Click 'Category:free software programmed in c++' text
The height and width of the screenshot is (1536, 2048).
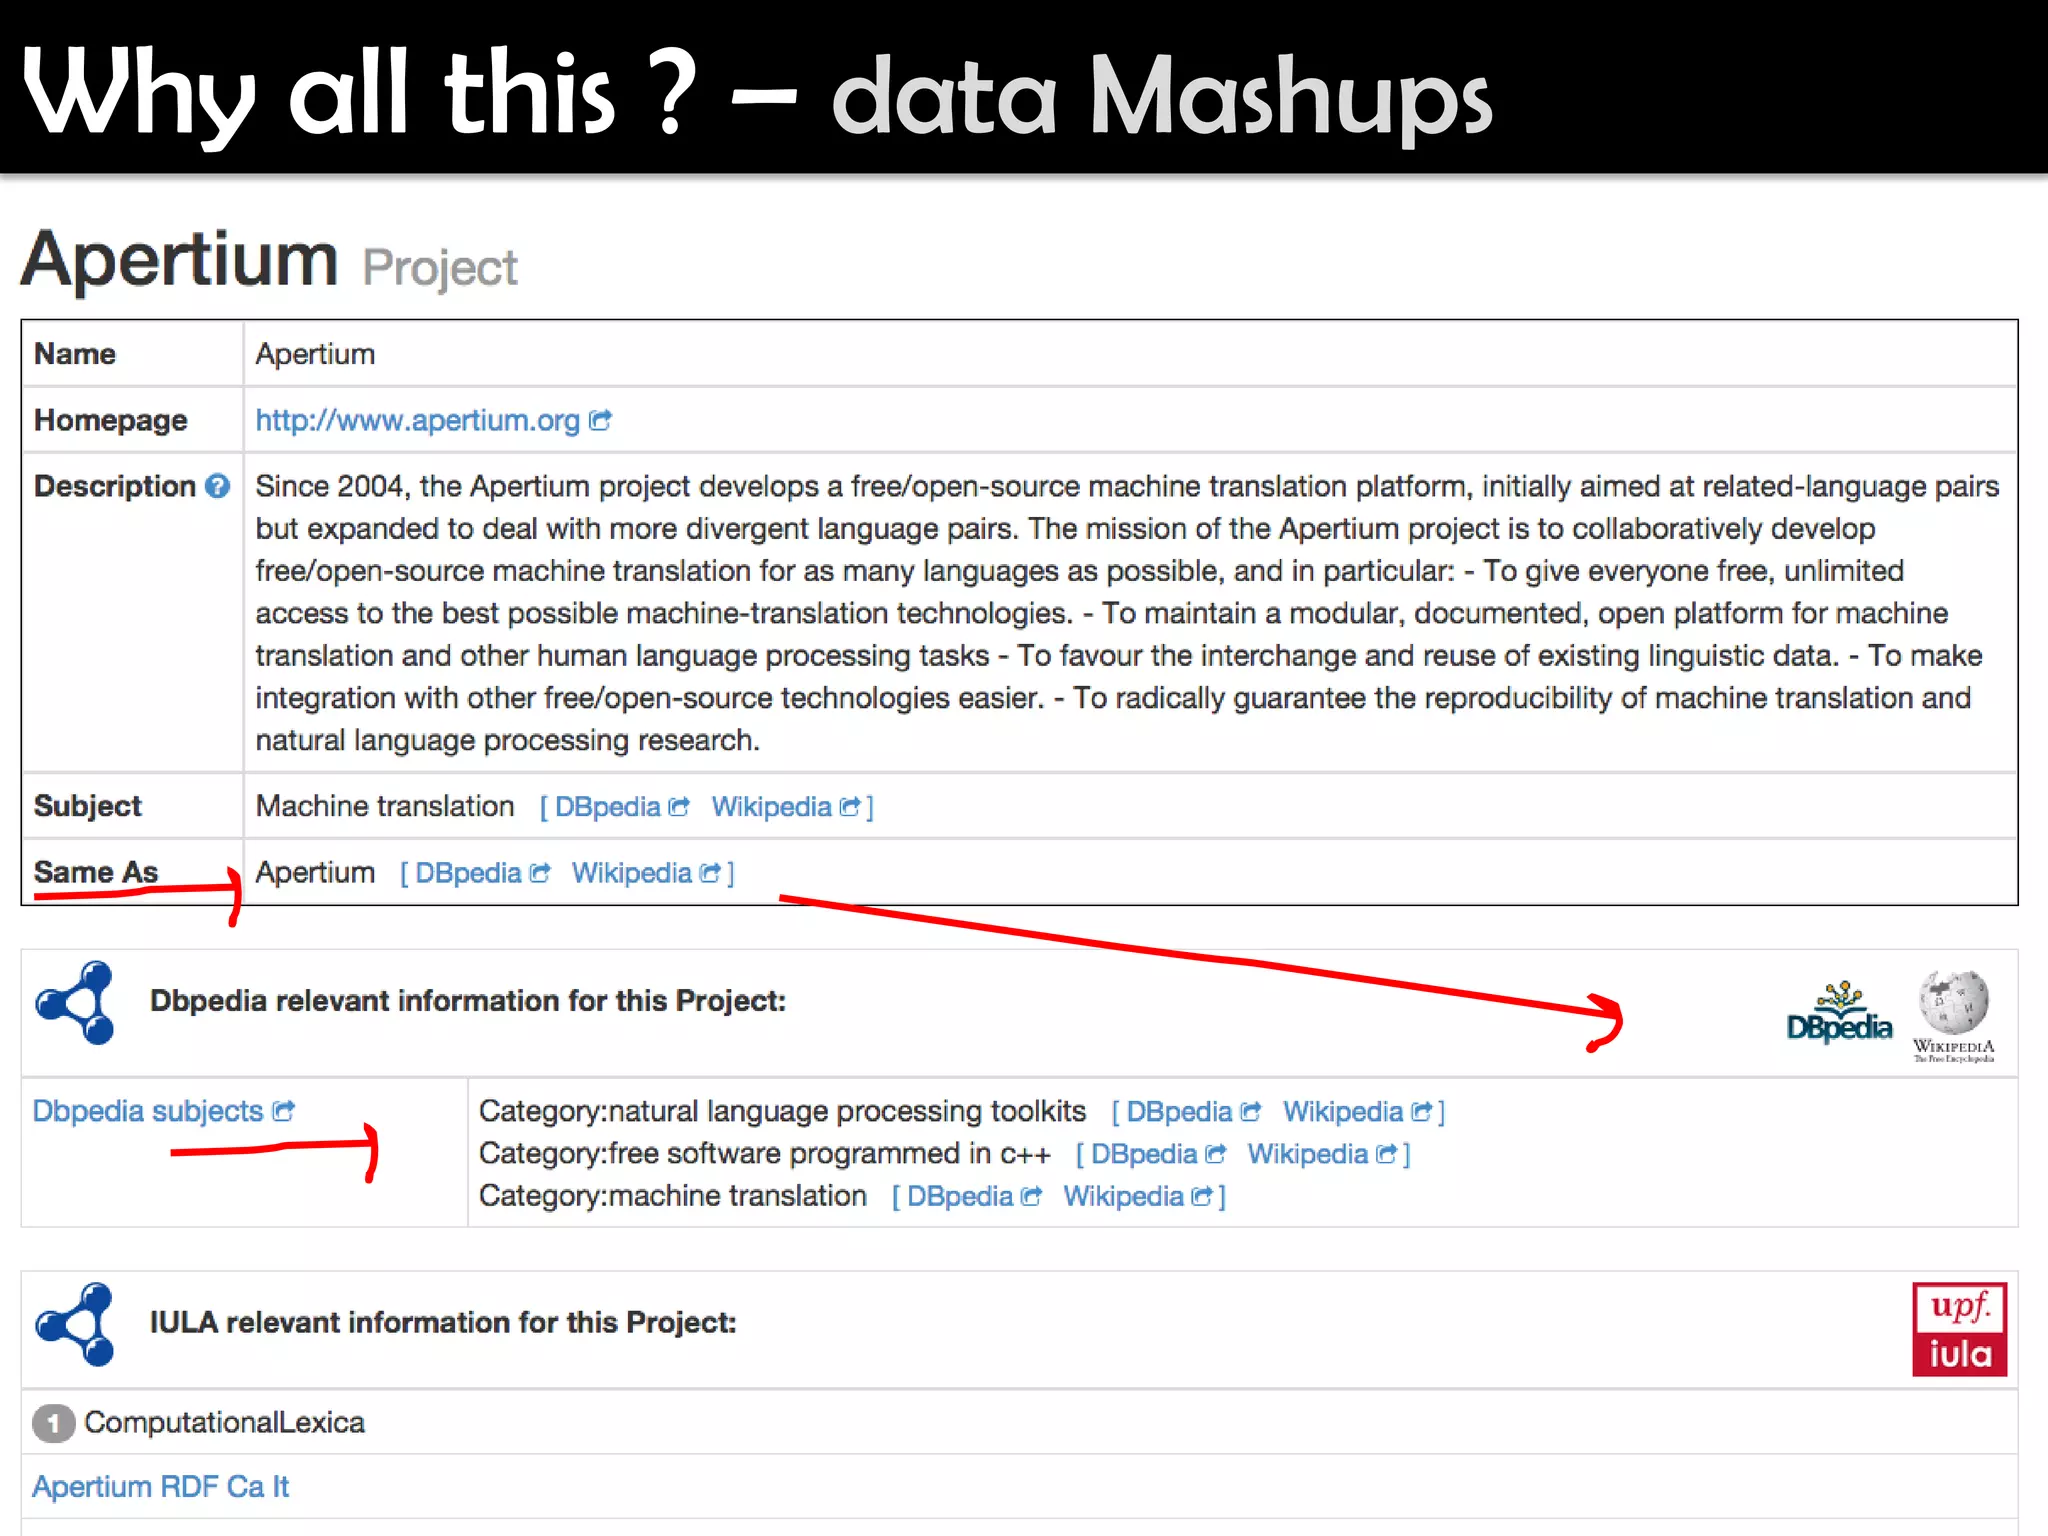pyautogui.click(x=765, y=1154)
